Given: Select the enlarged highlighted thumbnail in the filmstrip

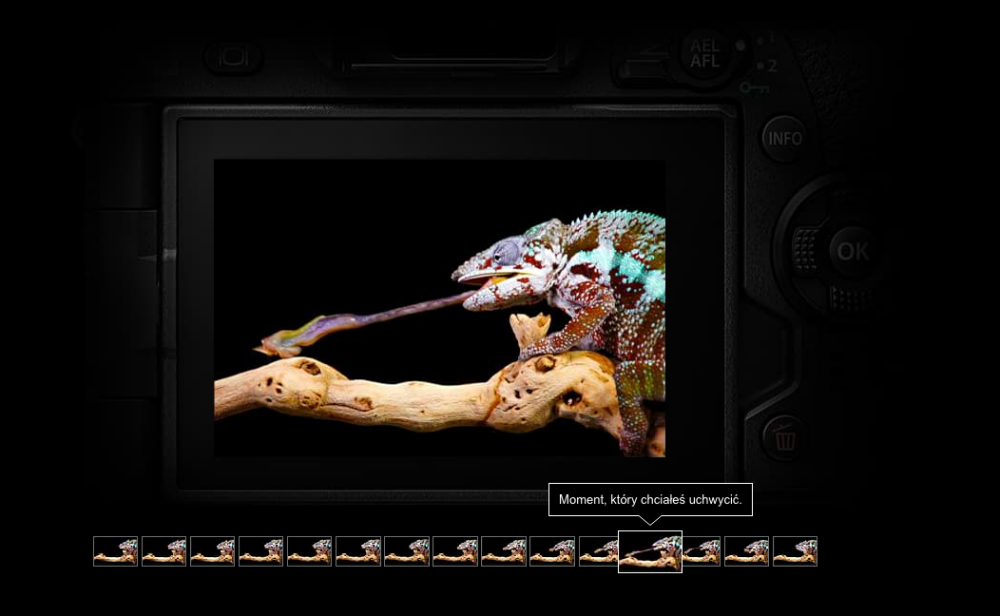Looking at the screenshot, I should (x=650, y=552).
